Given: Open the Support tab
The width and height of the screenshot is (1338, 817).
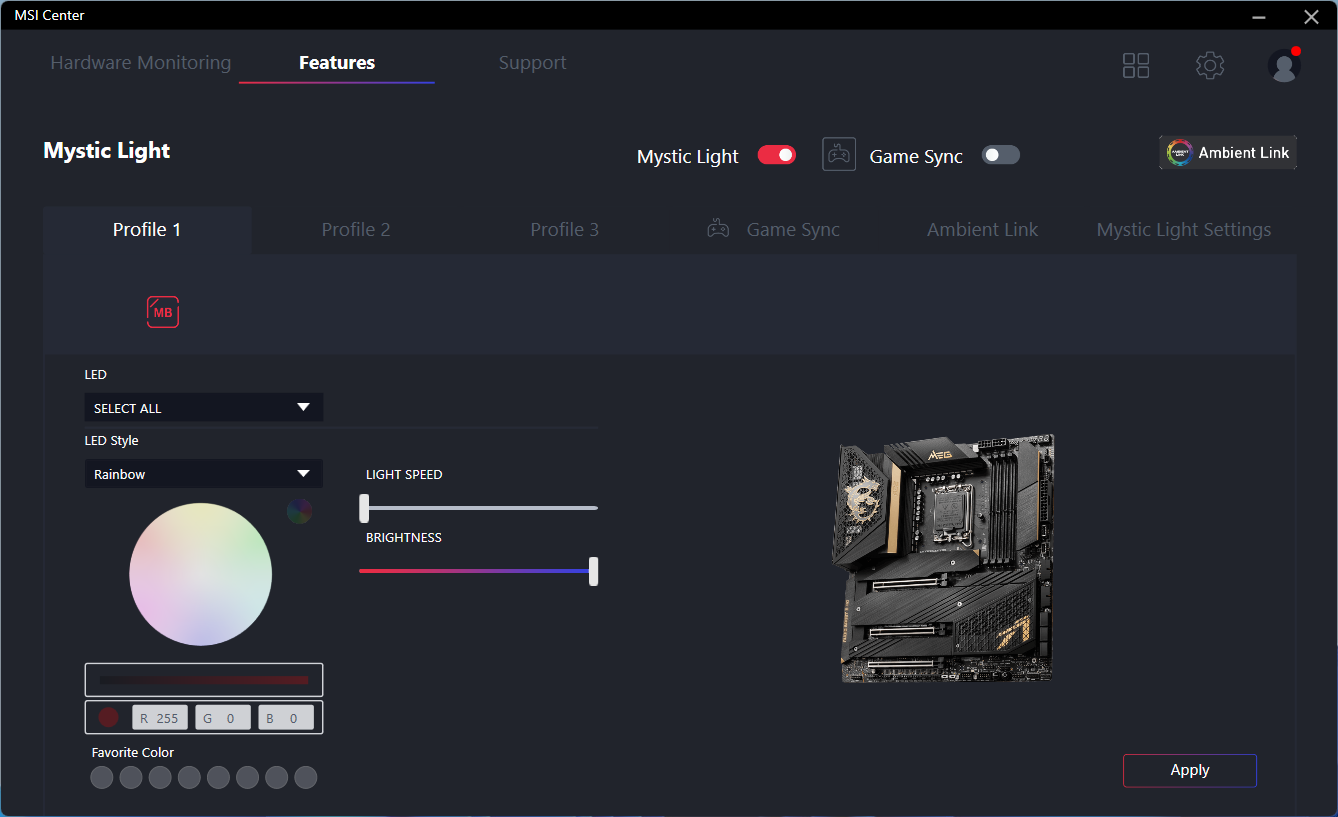Looking at the screenshot, I should (x=533, y=63).
